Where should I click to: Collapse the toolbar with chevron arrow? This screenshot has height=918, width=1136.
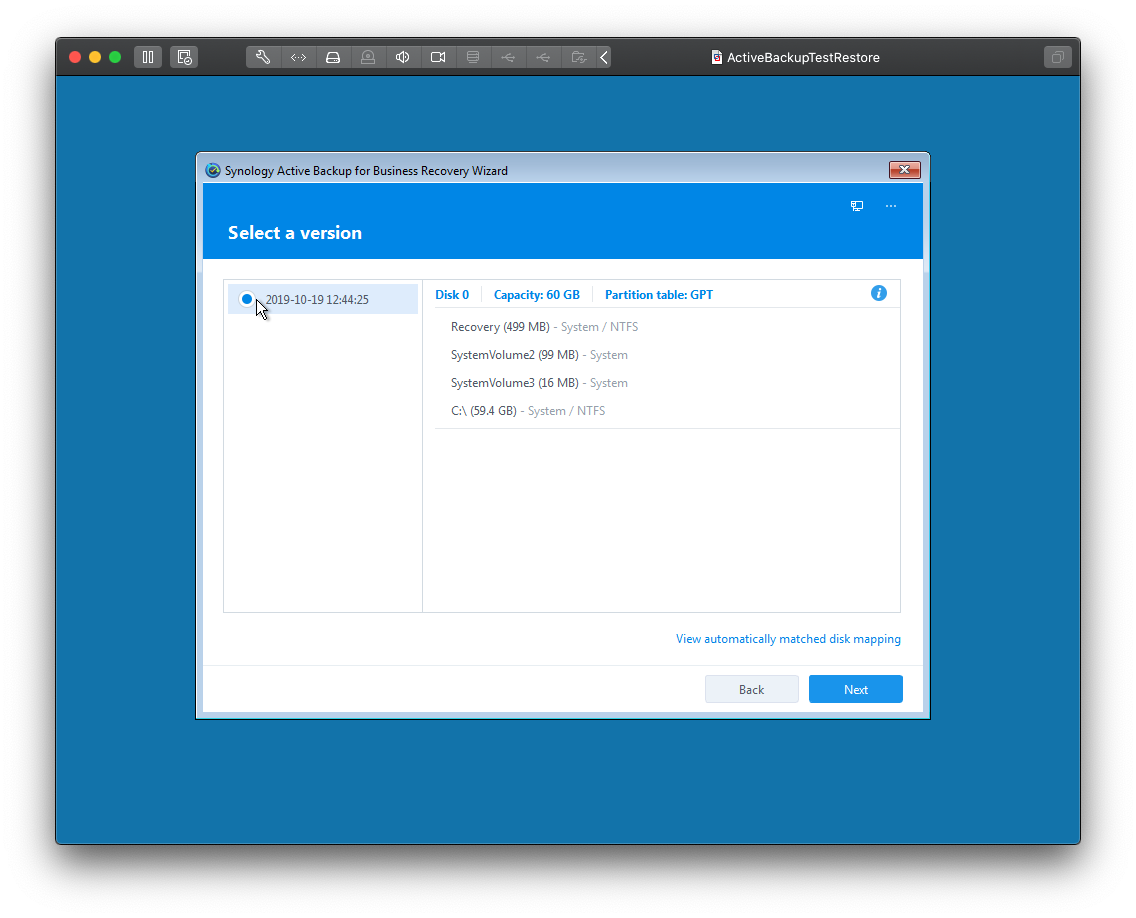tap(604, 57)
